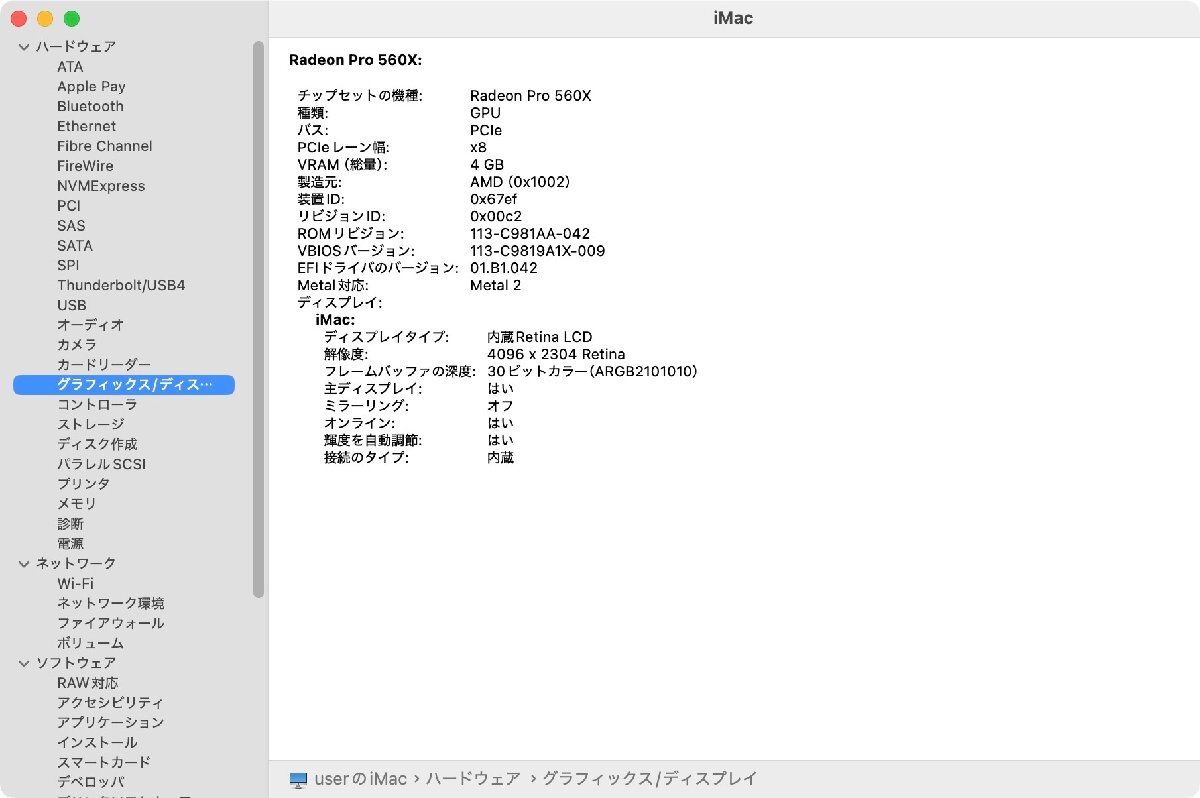The width and height of the screenshot is (1200, 798).
Task: Select NVMExpress in the sidebar
Action: tap(101, 186)
